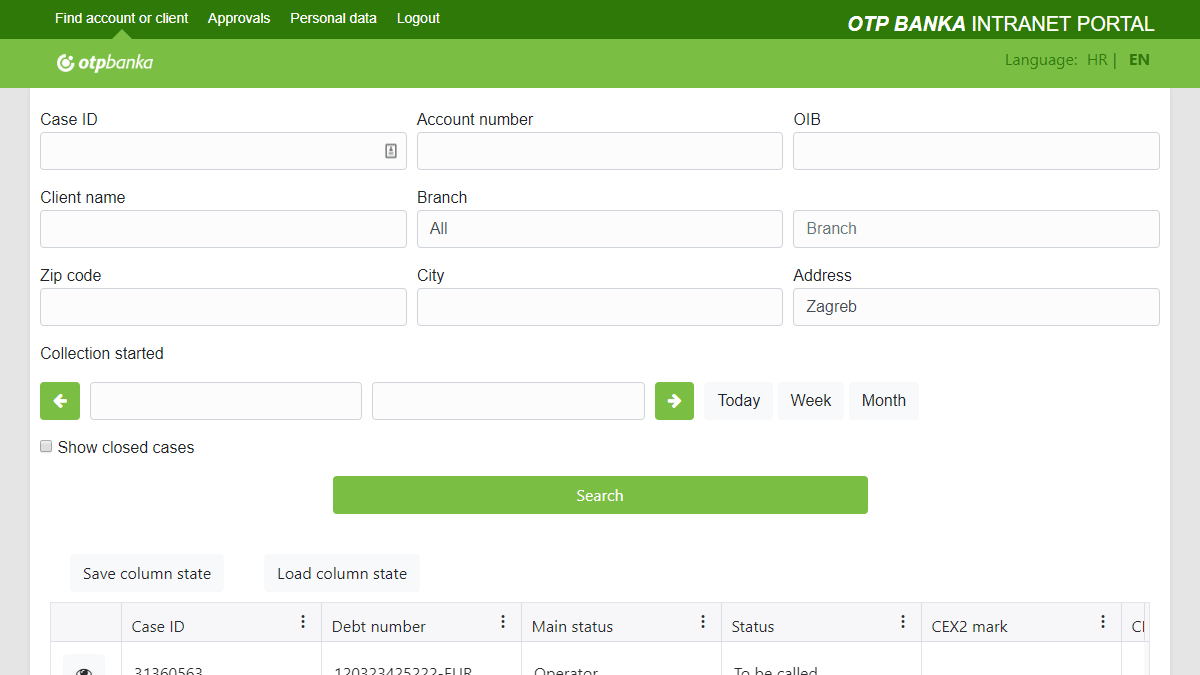Open the CEX2 mark column options menu
1200x675 pixels.
click(x=1103, y=622)
